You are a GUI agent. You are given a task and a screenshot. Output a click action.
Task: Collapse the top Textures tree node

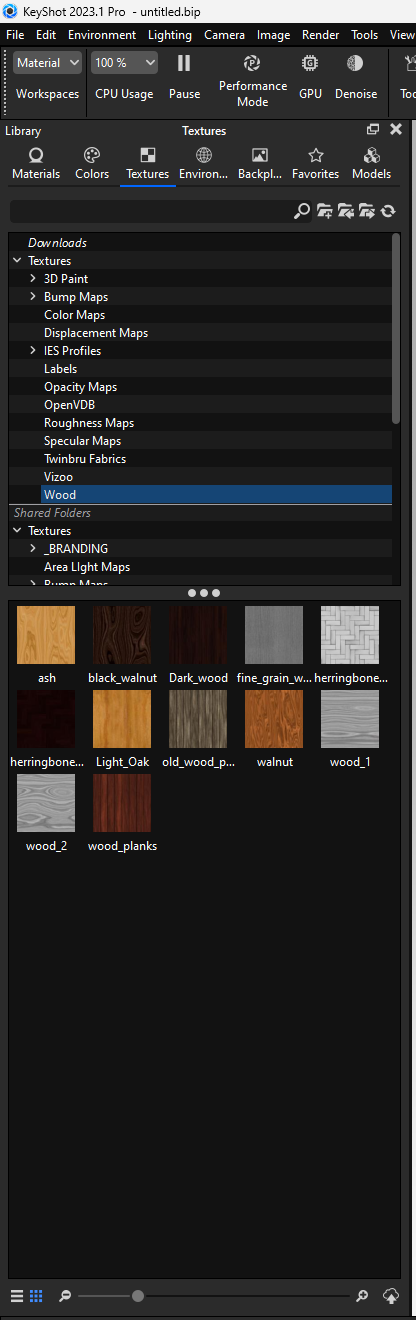(x=17, y=261)
